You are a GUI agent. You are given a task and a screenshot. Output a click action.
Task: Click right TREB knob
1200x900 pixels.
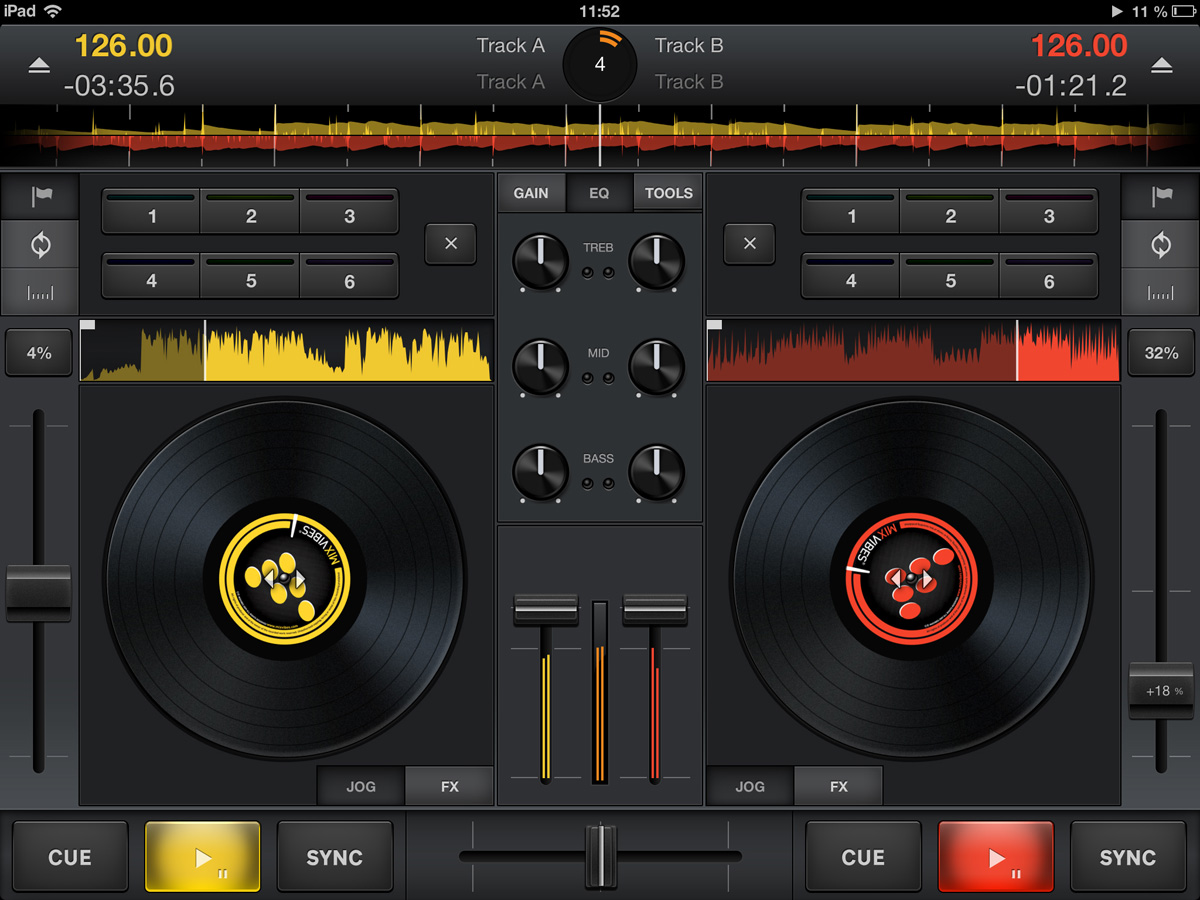coord(656,261)
